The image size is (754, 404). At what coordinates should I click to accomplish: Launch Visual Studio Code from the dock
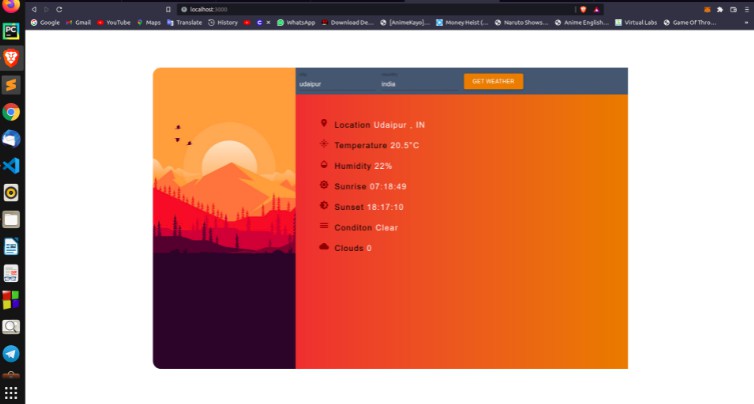pyautogui.click(x=11, y=166)
